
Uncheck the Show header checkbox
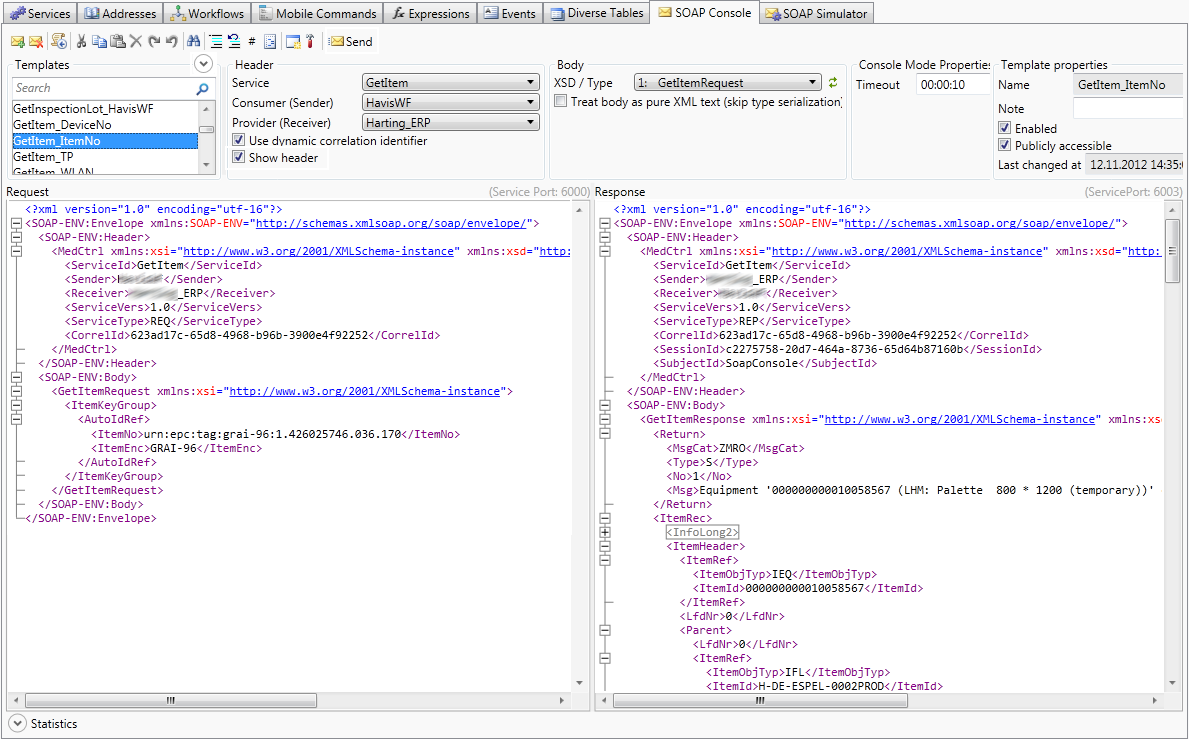coord(239,158)
